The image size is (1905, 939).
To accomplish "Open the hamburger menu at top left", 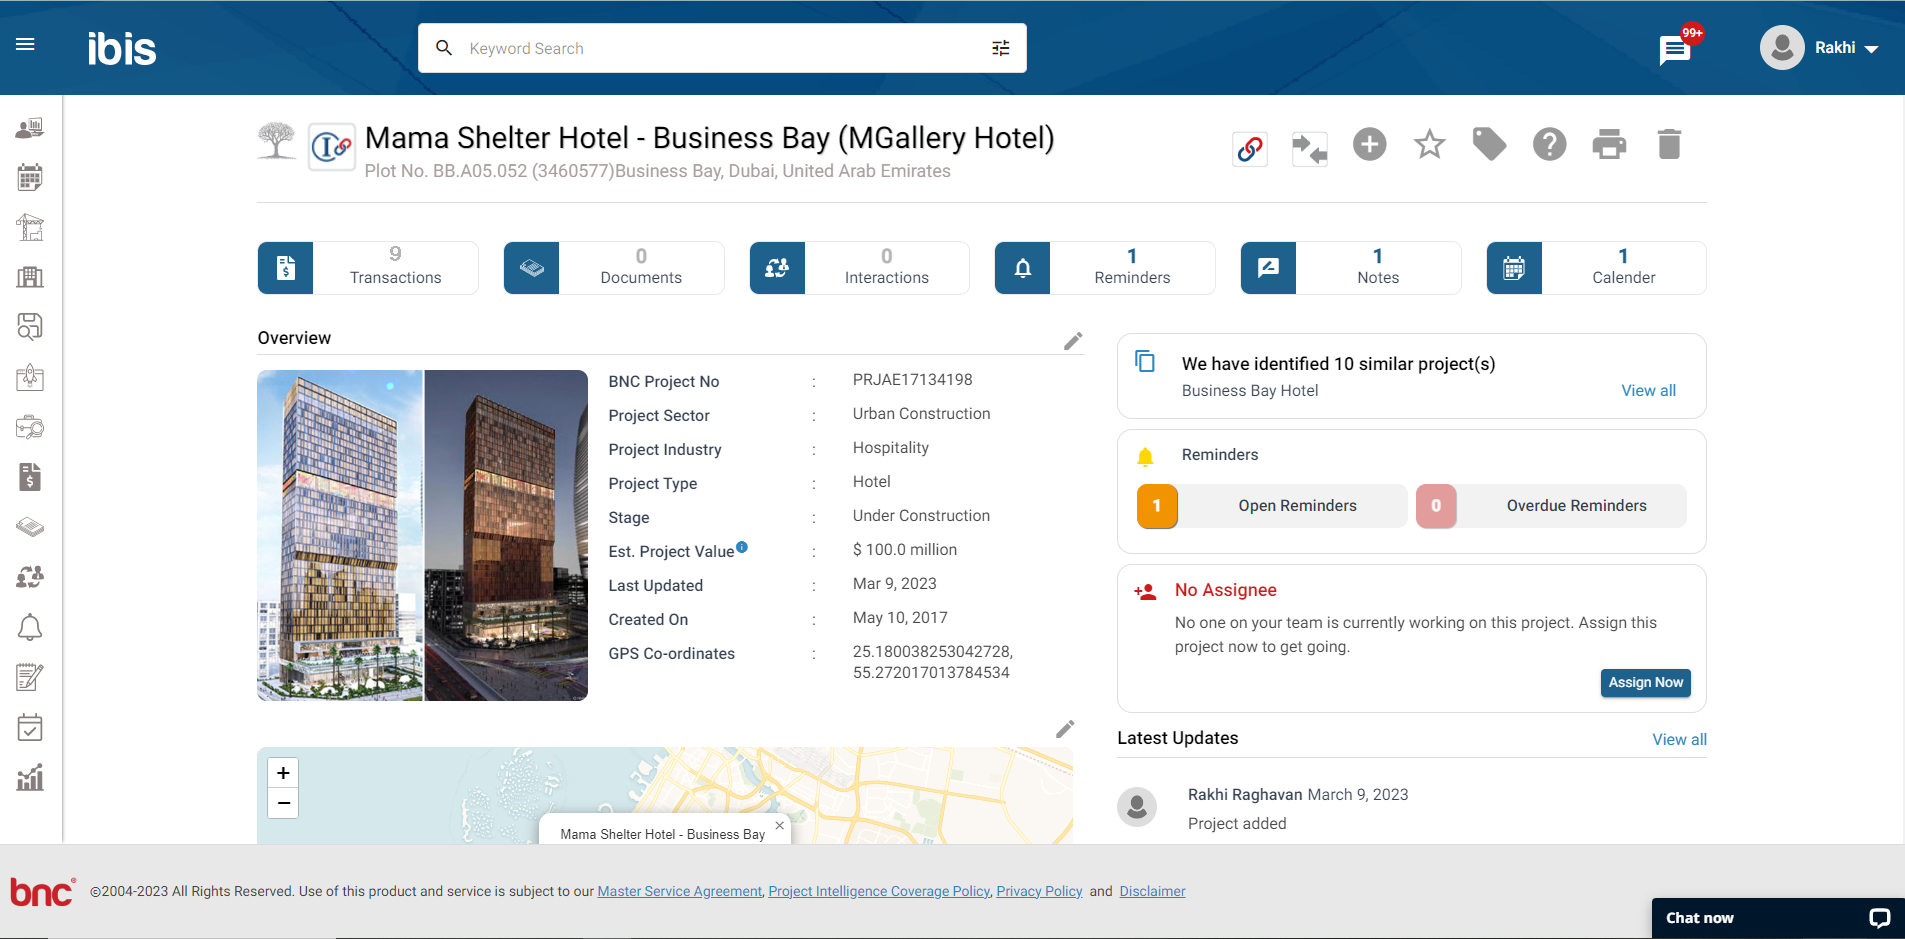I will (x=25, y=44).
